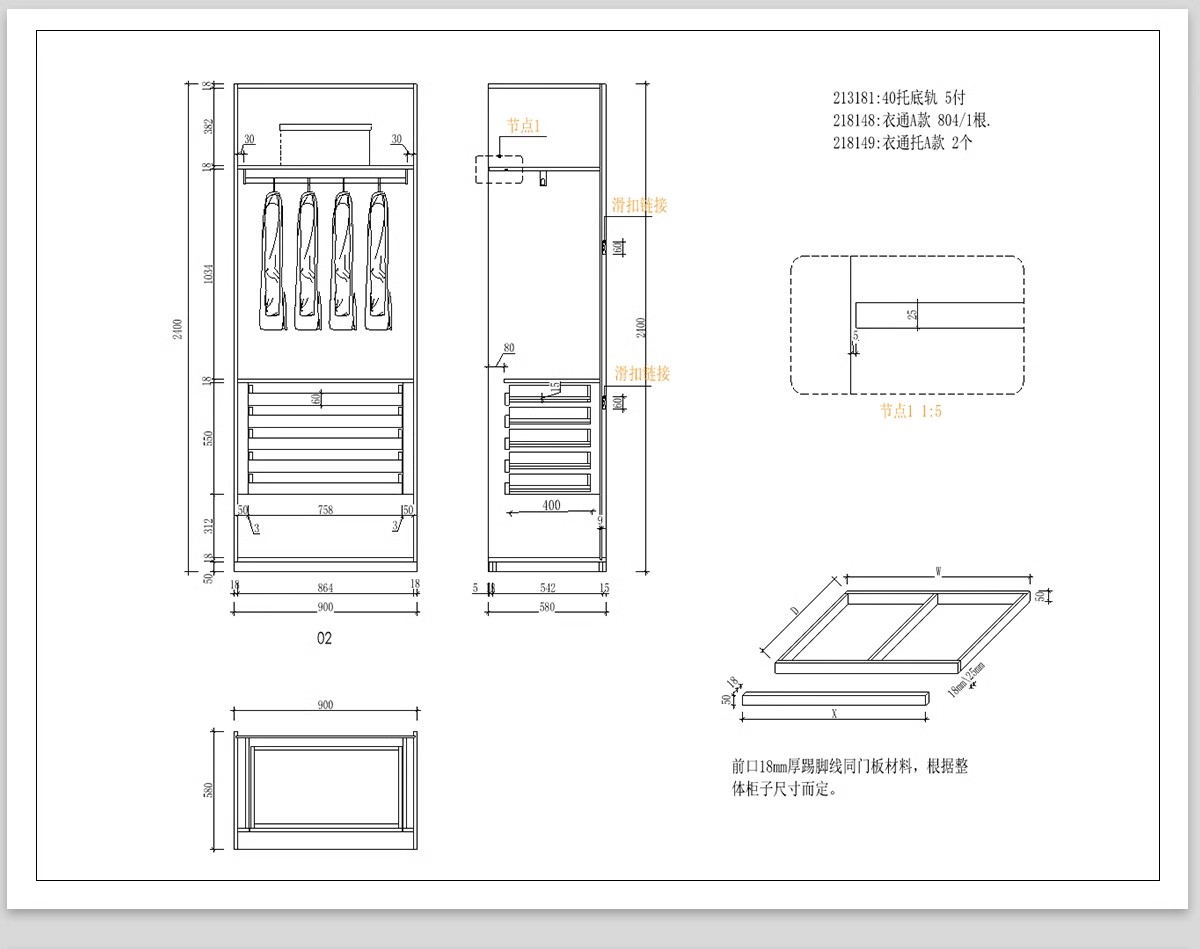
Task: Select the W label on isometric frame
Action: click(x=938, y=572)
